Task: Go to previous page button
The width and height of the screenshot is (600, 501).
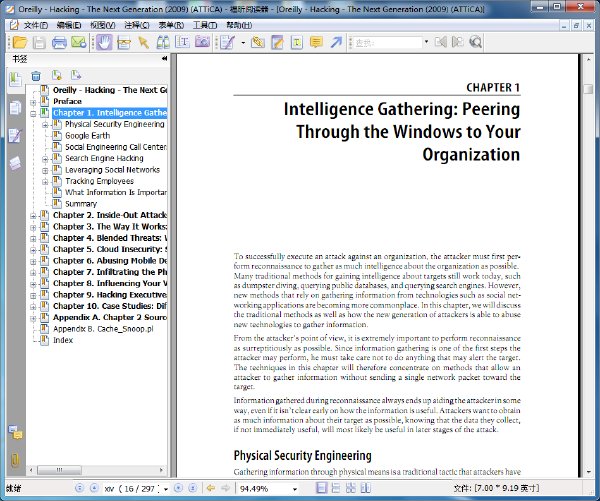Action: tap(94, 488)
